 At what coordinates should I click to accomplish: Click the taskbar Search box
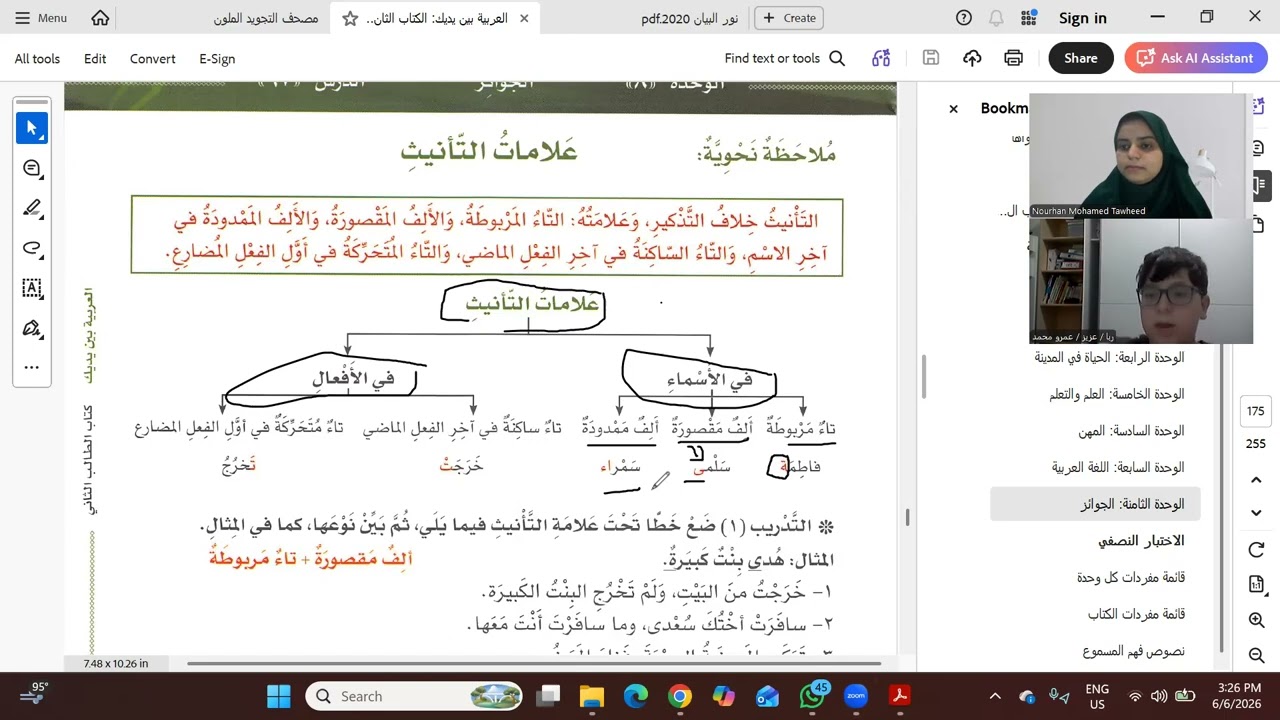click(415, 696)
